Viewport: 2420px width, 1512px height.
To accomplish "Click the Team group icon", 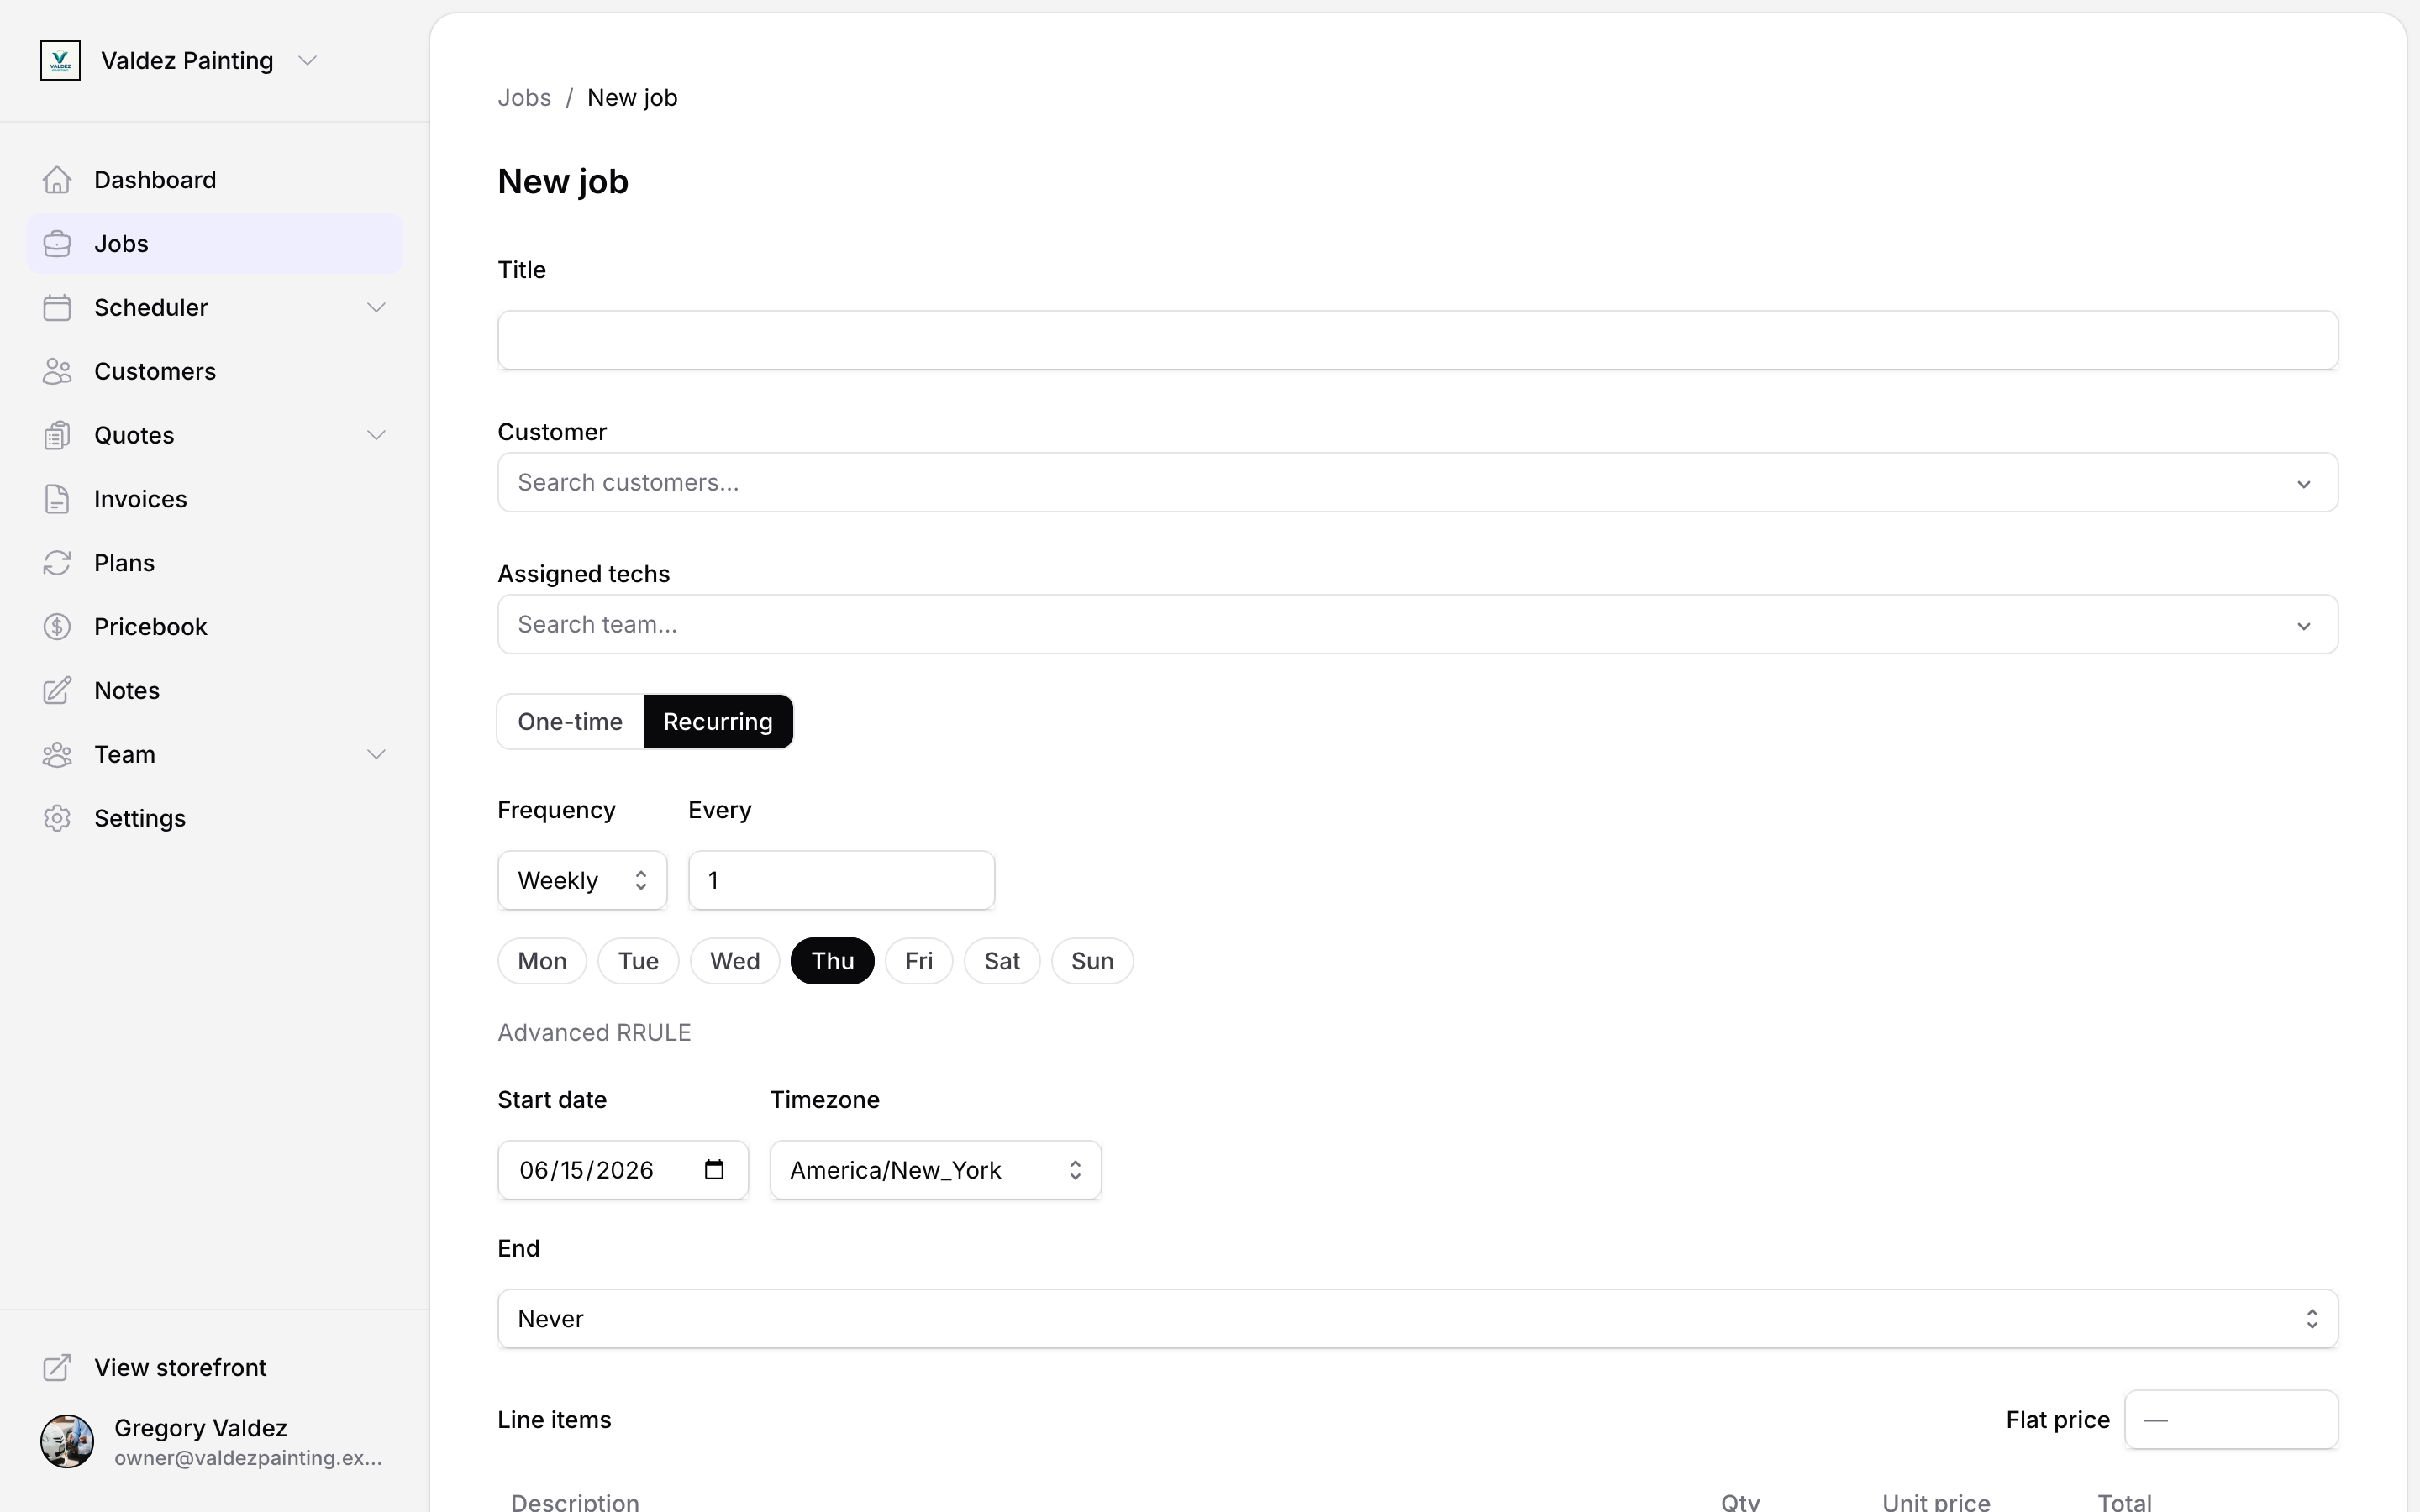I will [57, 755].
